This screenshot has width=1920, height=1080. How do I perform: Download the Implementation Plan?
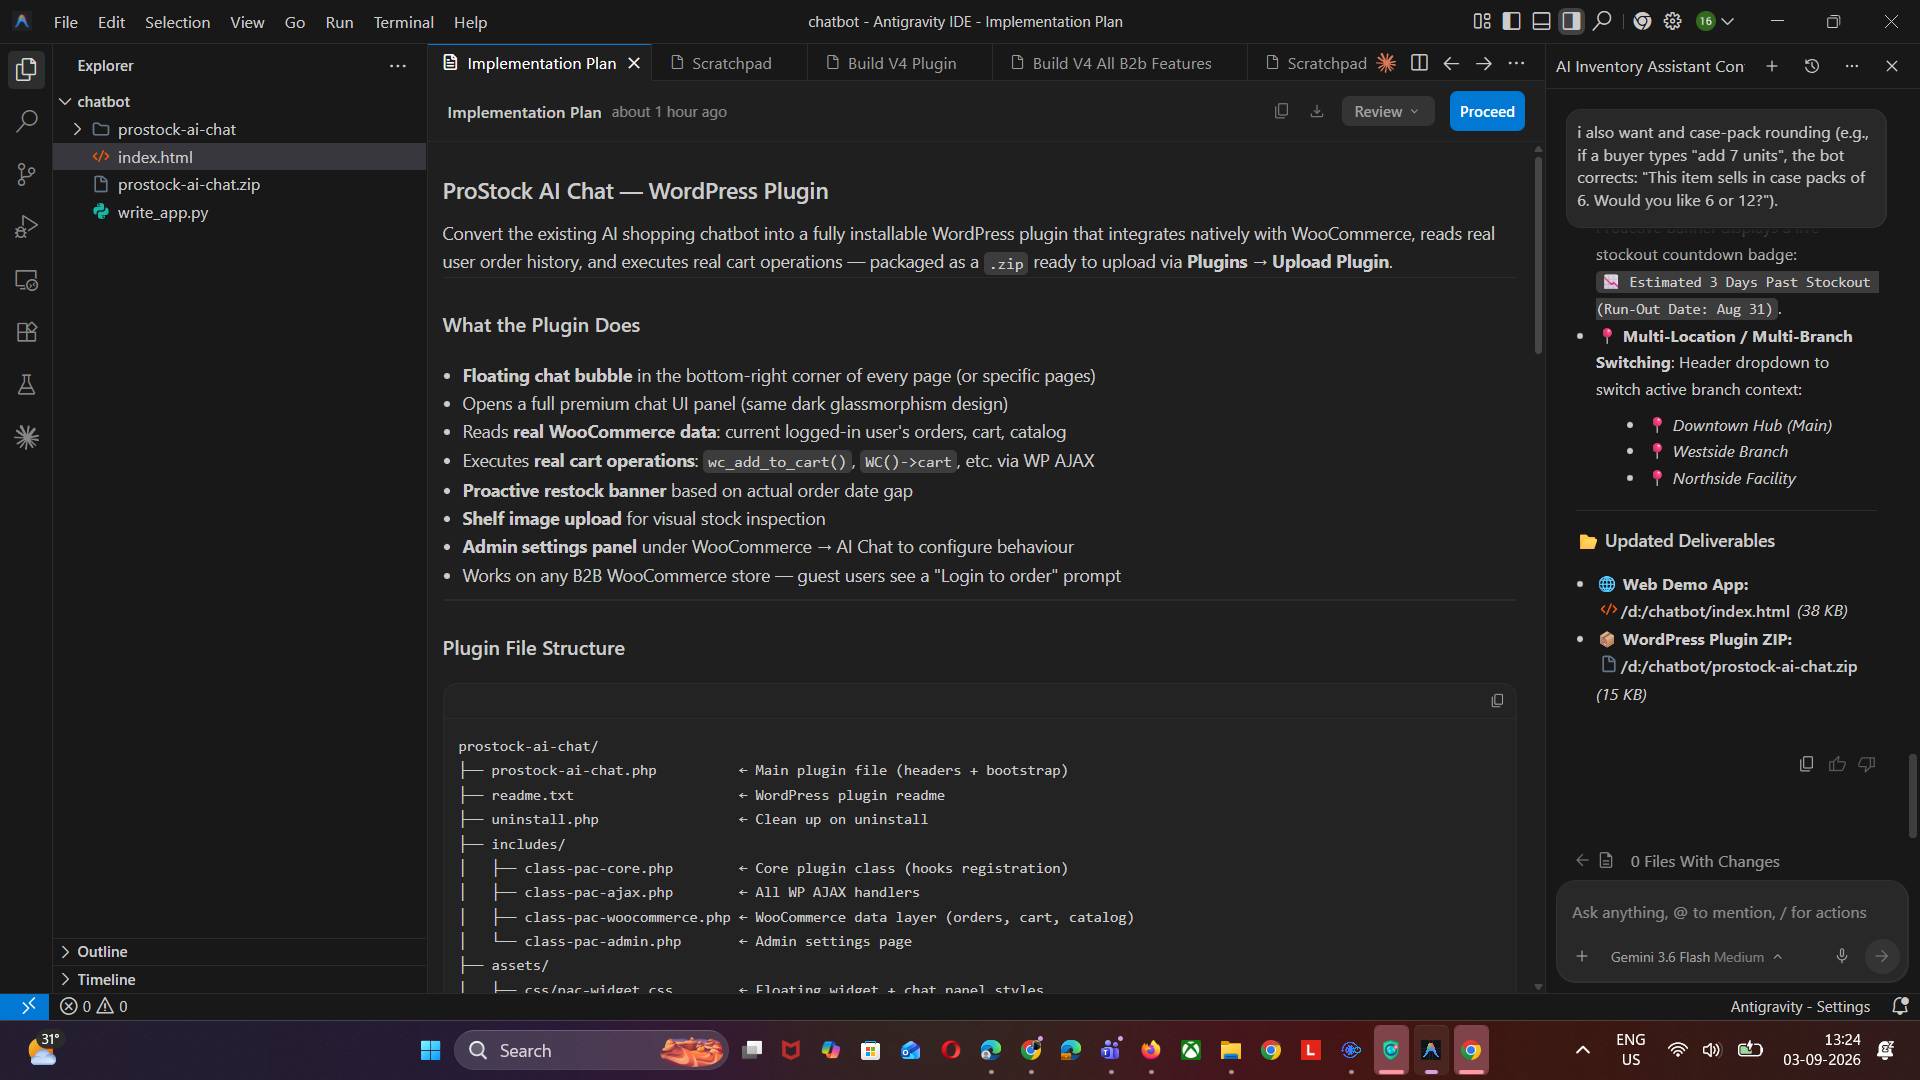point(1316,111)
